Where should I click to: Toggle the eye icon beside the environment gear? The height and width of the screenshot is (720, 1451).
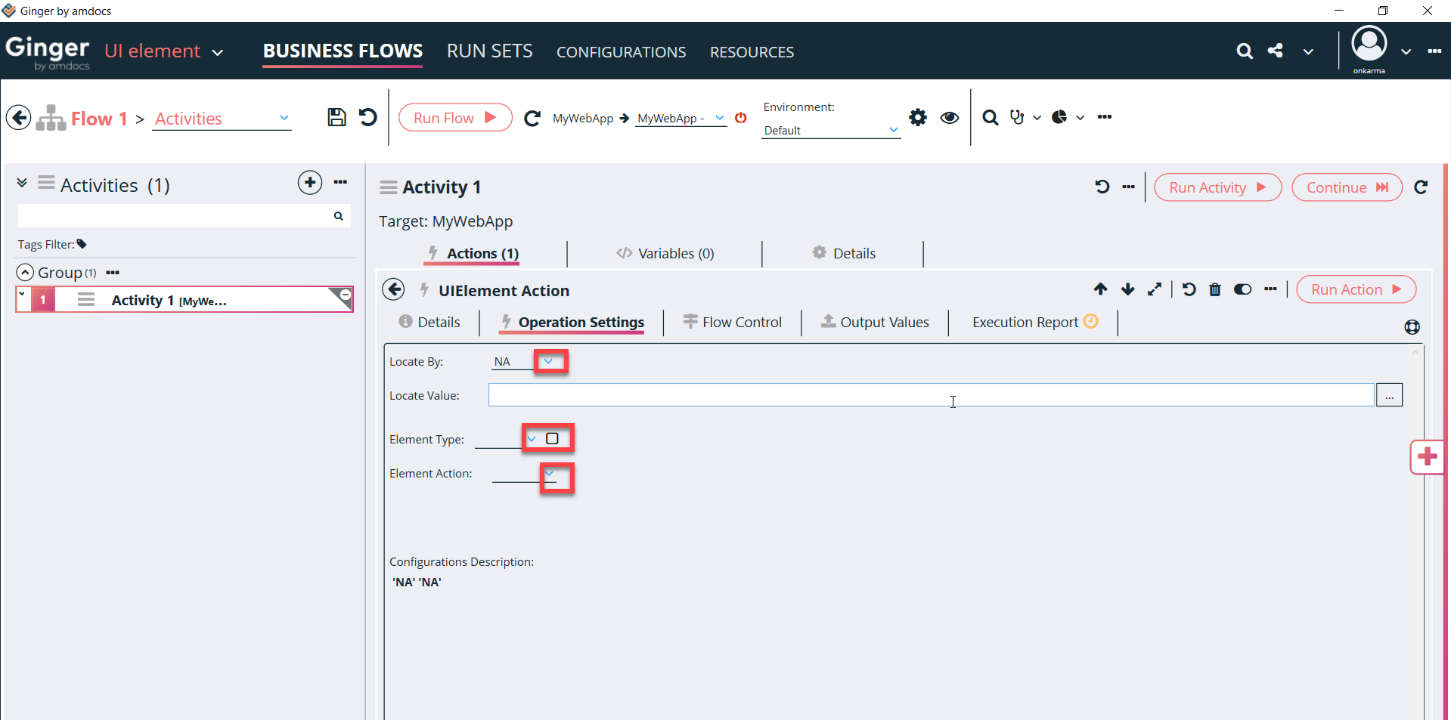pyautogui.click(x=949, y=118)
